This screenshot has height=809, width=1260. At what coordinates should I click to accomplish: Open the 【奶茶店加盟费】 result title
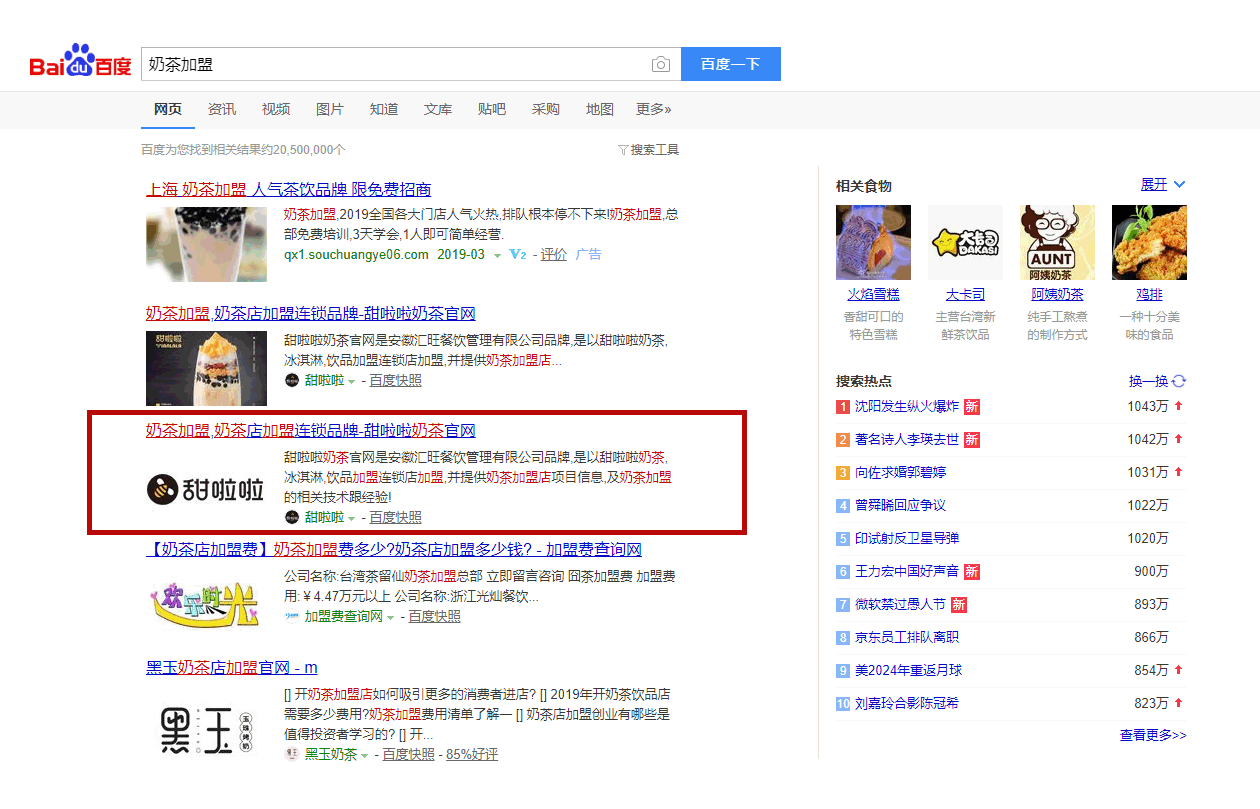[x=394, y=550]
